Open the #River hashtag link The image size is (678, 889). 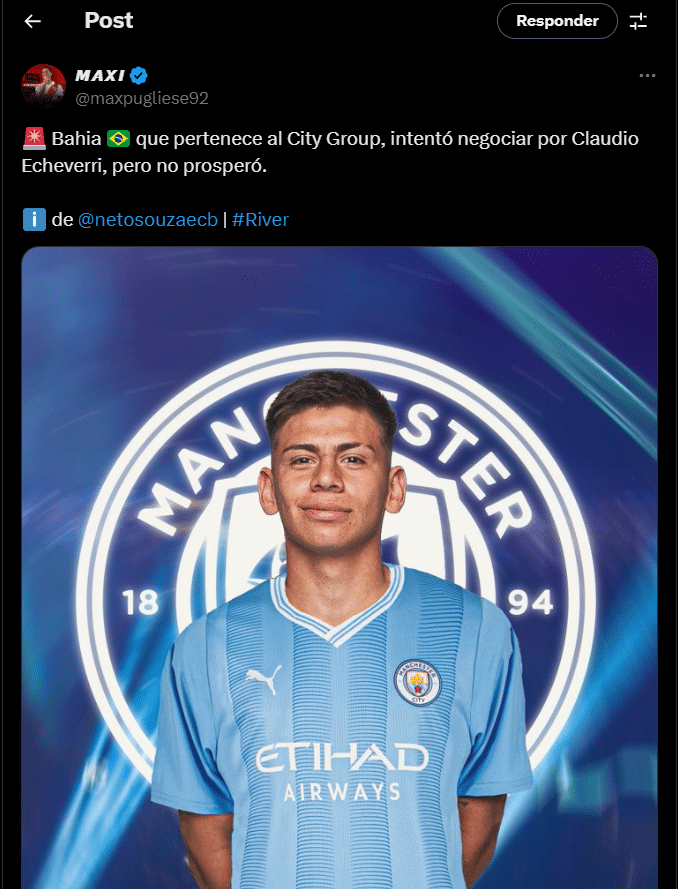(x=260, y=219)
